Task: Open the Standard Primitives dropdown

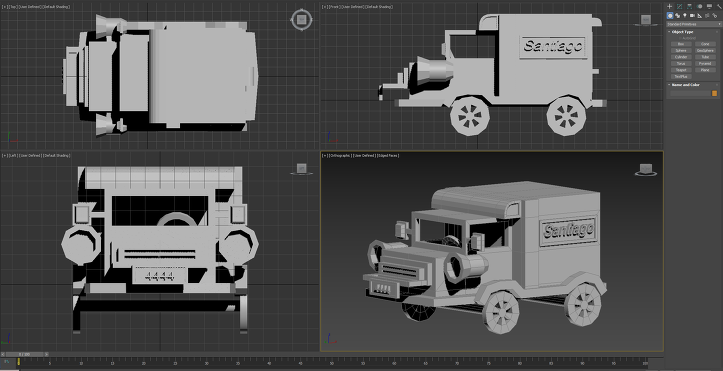Action: tap(693, 24)
